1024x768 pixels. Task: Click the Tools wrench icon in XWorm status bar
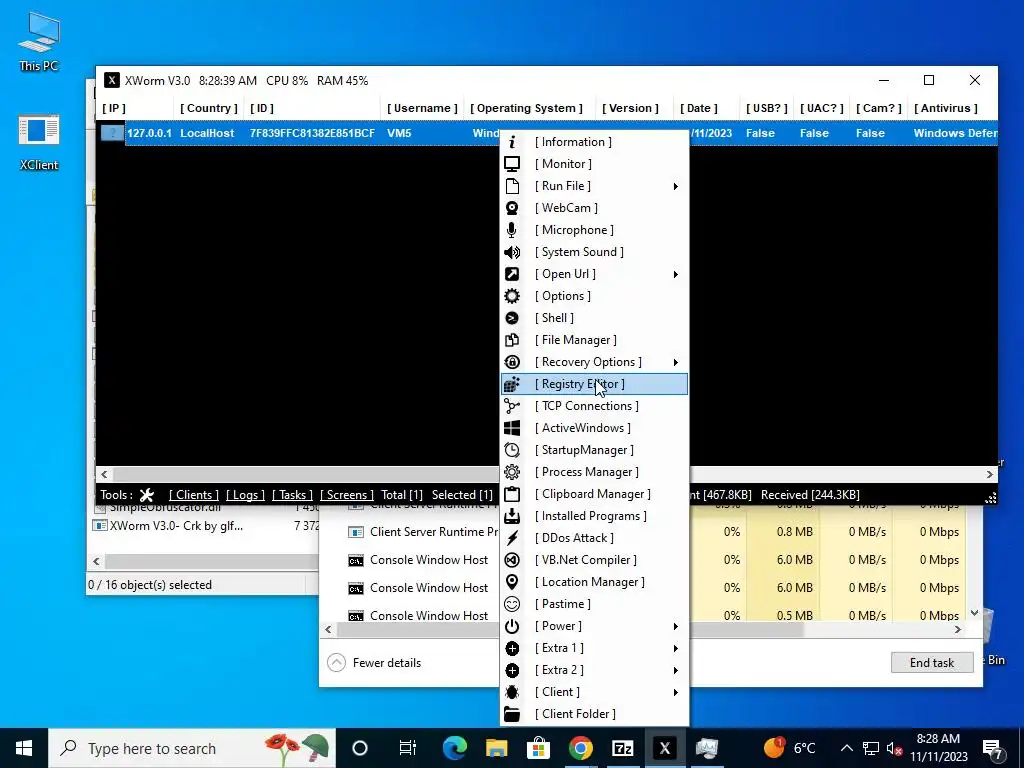[147, 495]
